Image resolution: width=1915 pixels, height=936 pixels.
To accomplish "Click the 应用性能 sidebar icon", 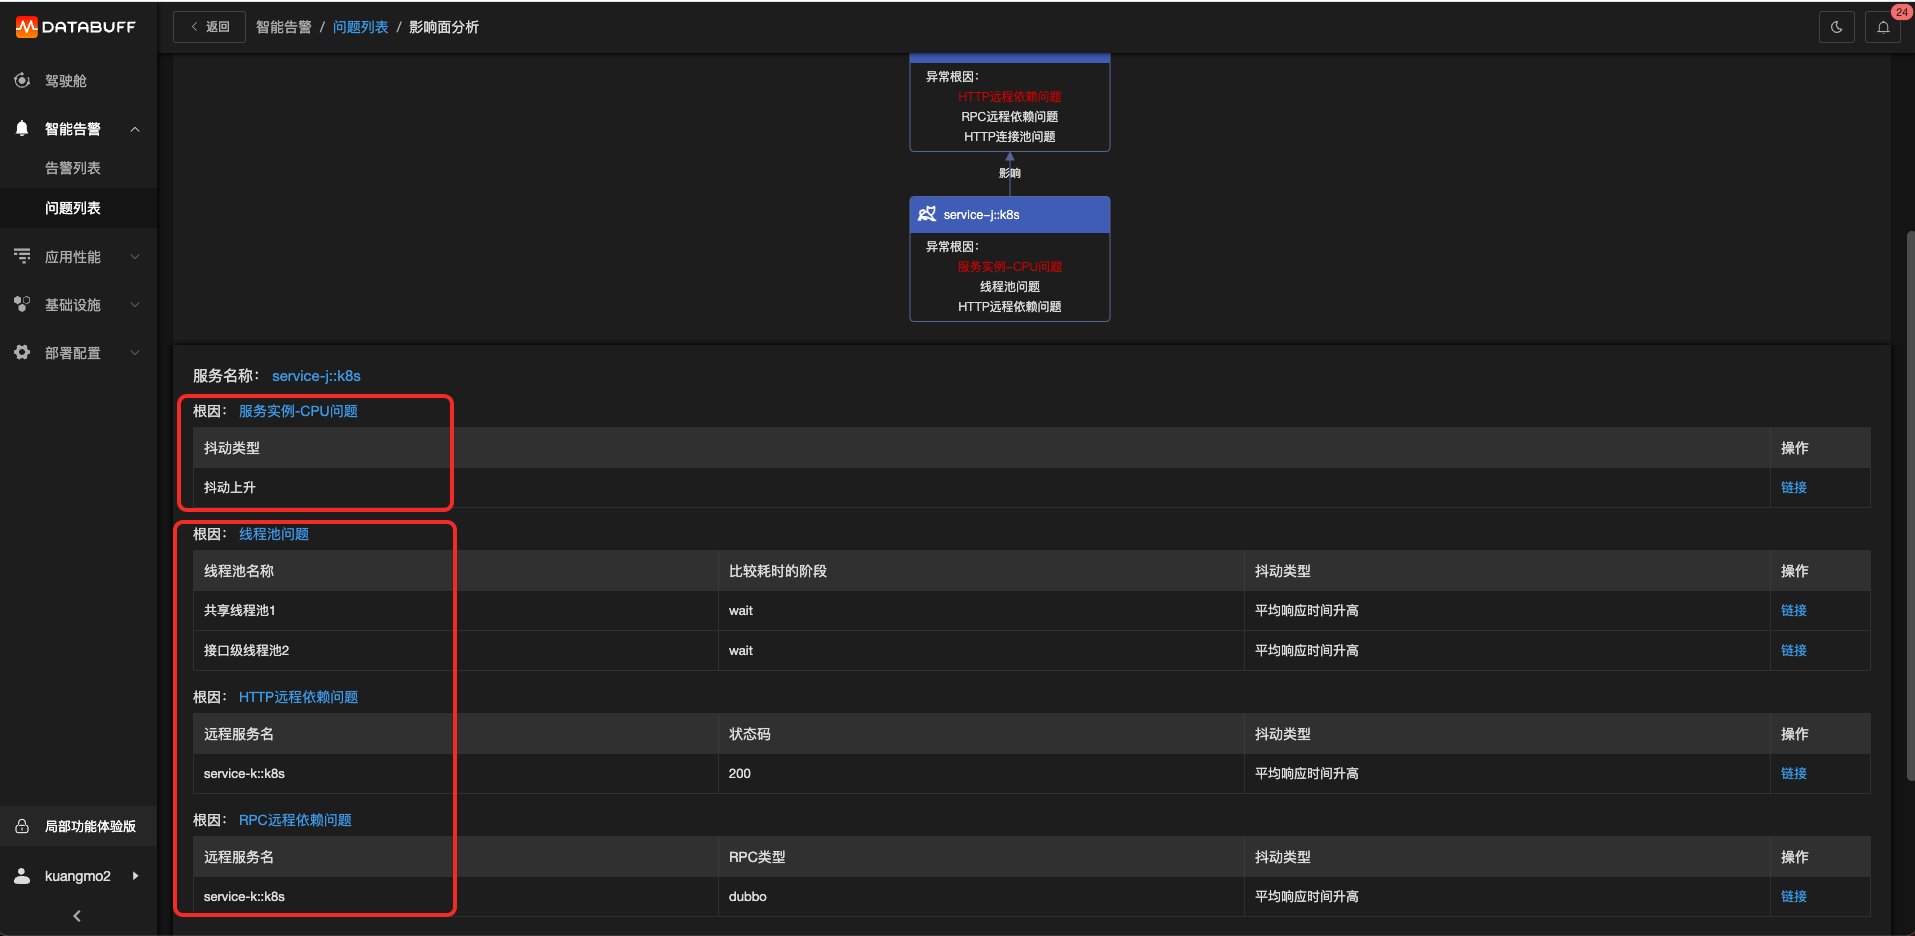I will click(x=22, y=256).
